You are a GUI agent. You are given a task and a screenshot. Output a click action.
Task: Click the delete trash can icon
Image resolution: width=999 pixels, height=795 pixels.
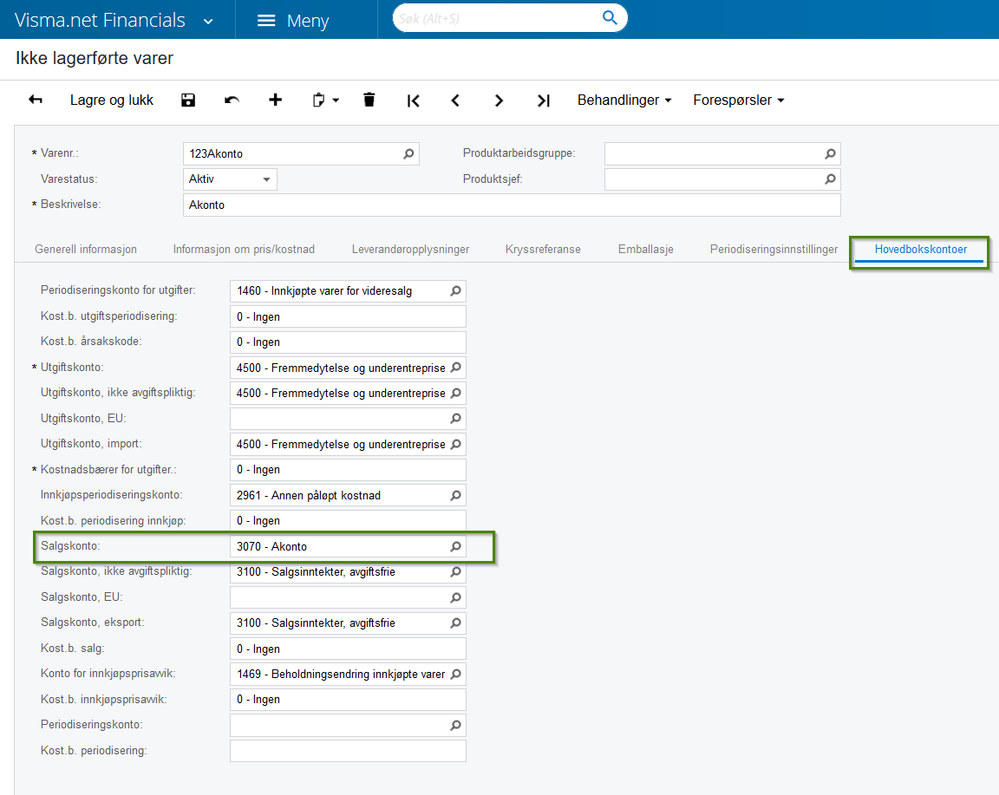(369, 100)
